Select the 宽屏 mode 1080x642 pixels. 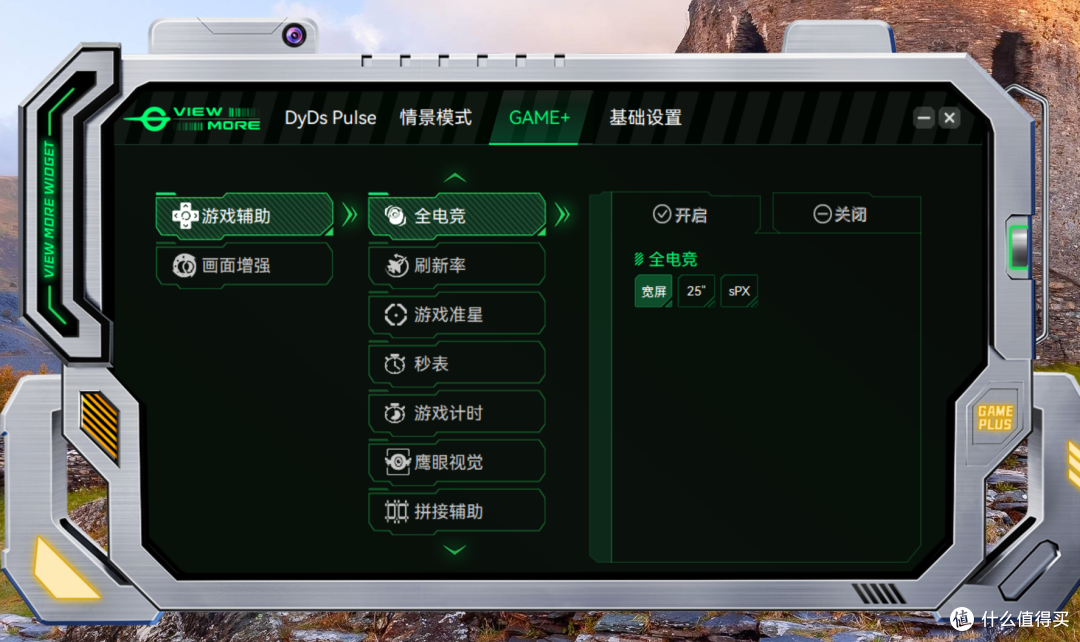coord(653,291)
